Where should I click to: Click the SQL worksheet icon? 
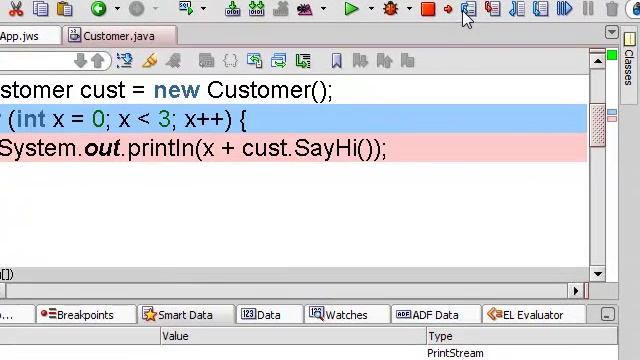tap(186, 9)
